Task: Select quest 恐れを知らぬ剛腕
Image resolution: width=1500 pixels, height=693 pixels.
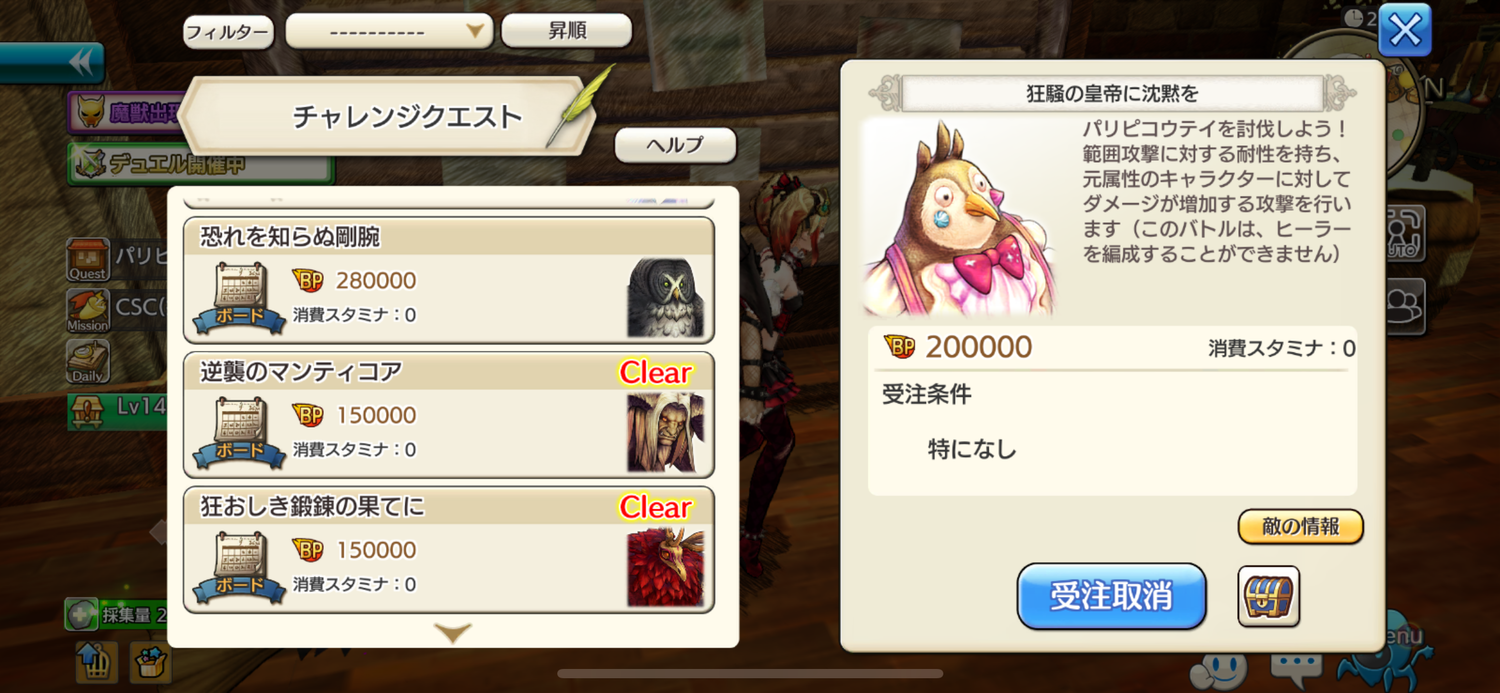Action: coord(449,281)
